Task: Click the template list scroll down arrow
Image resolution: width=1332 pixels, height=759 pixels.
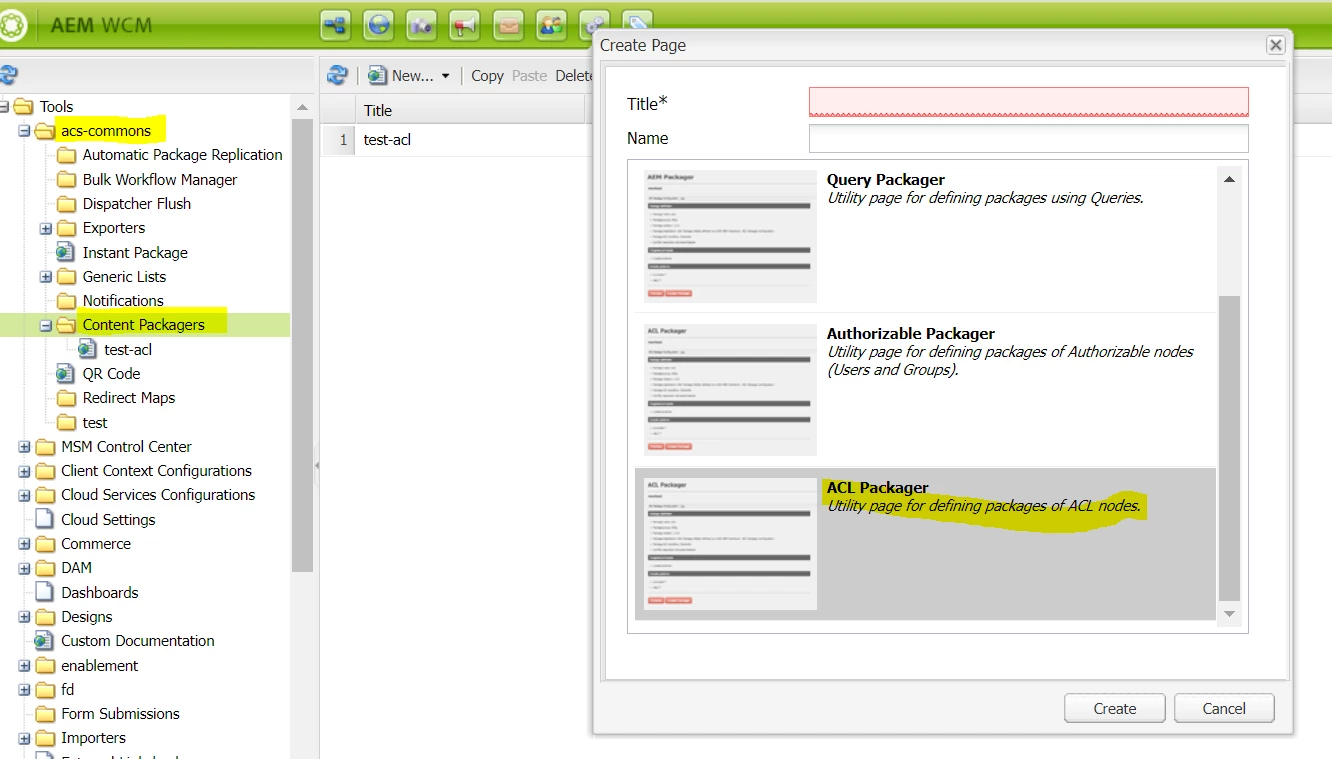Action: (x=1229, y=614)
